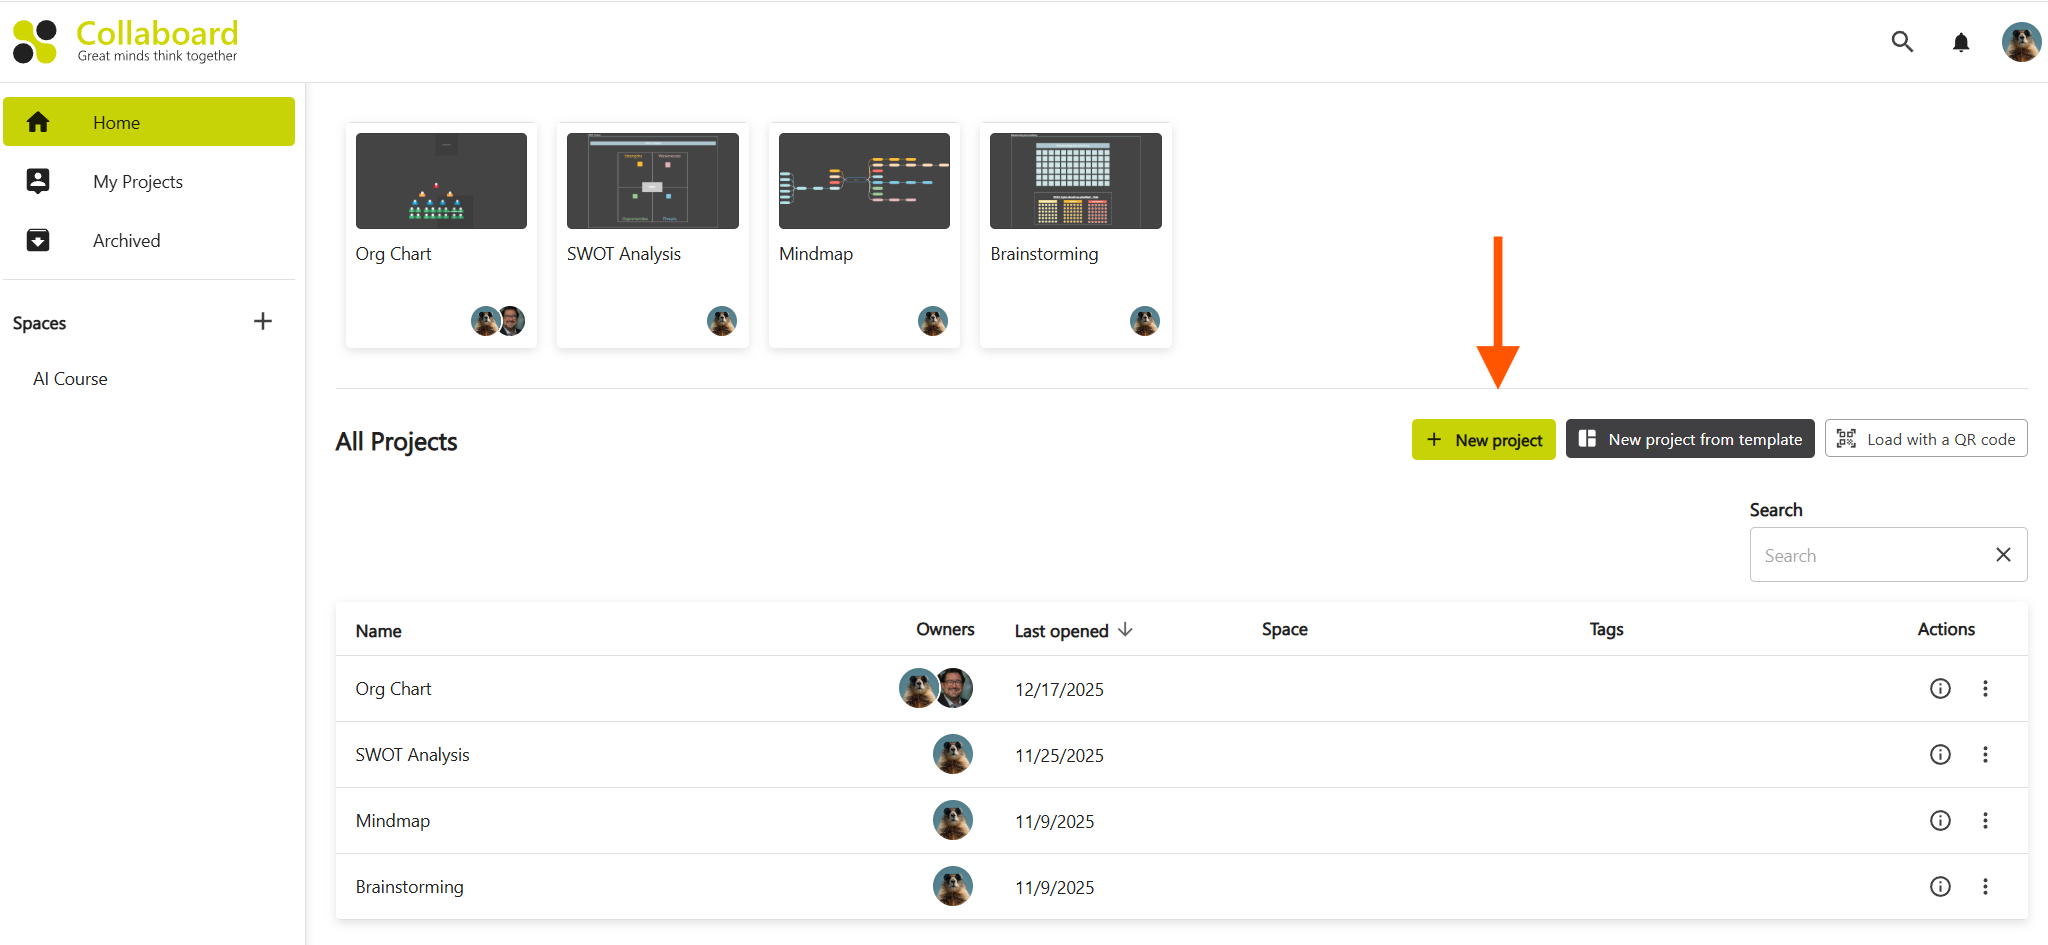Show info for Org Chart project

(x=1940, y=689)
